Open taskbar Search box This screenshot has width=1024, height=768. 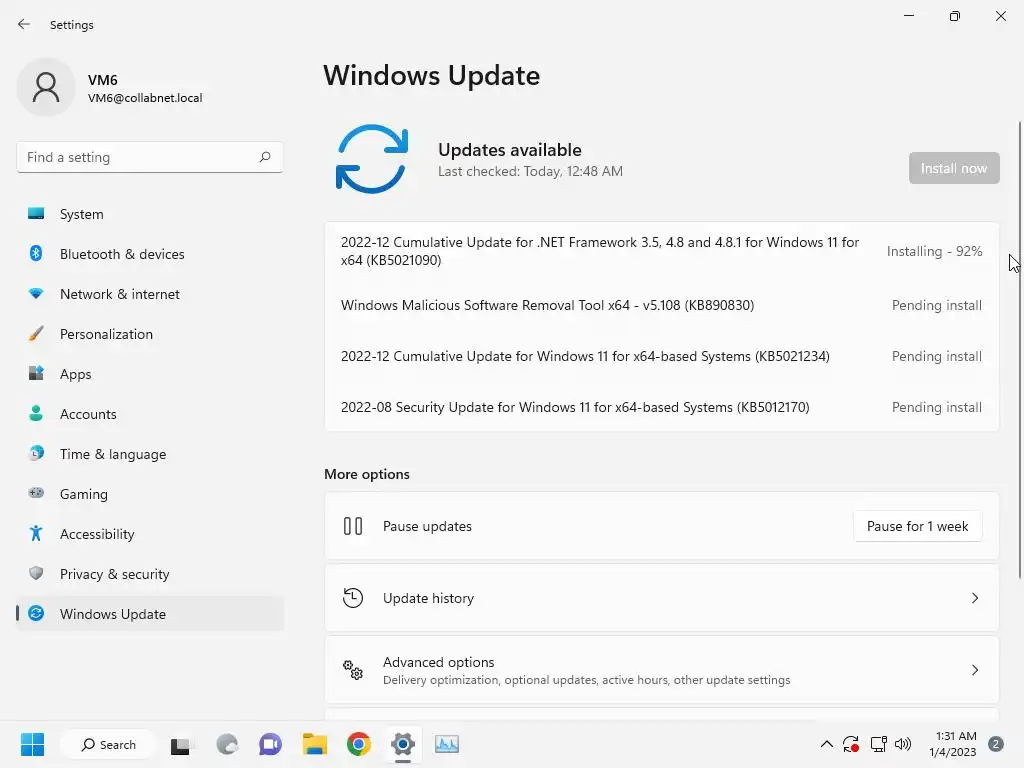pos(108,744)
